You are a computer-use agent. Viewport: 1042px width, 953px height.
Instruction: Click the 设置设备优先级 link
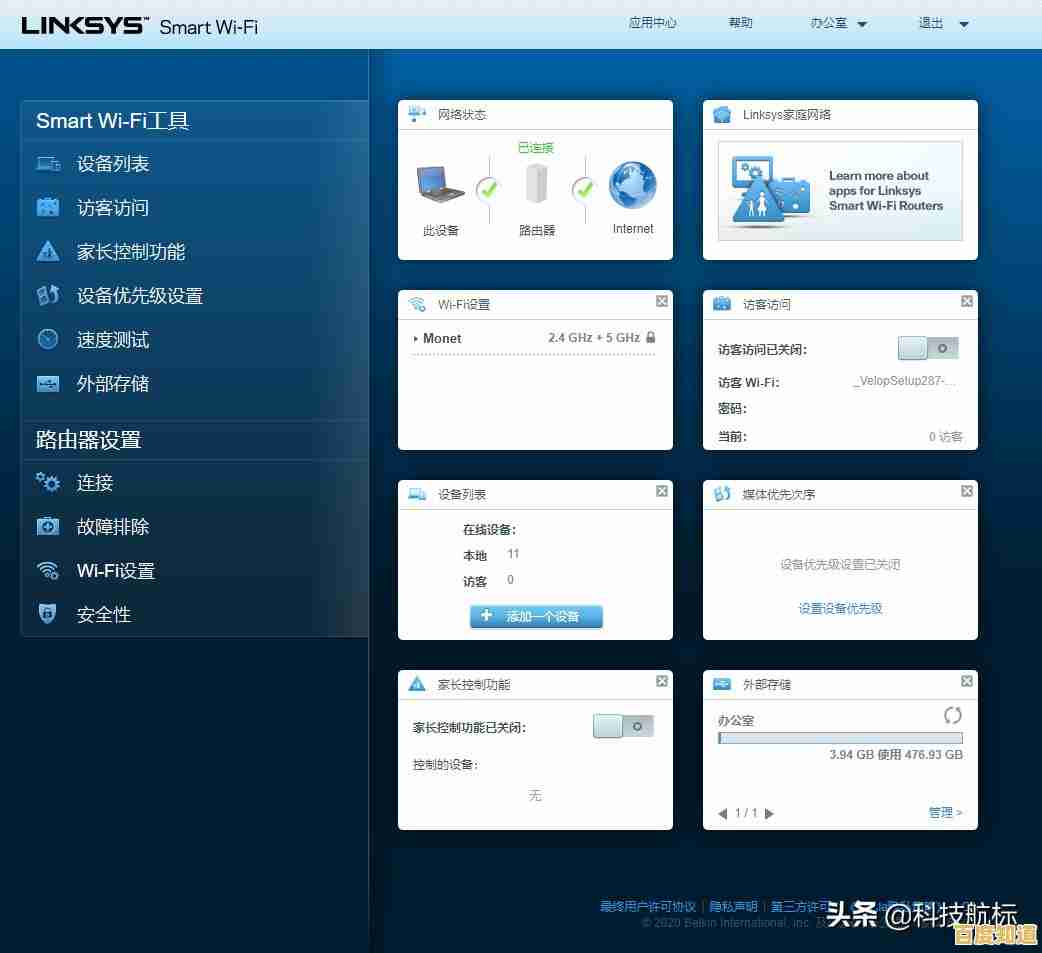[840, 609]
